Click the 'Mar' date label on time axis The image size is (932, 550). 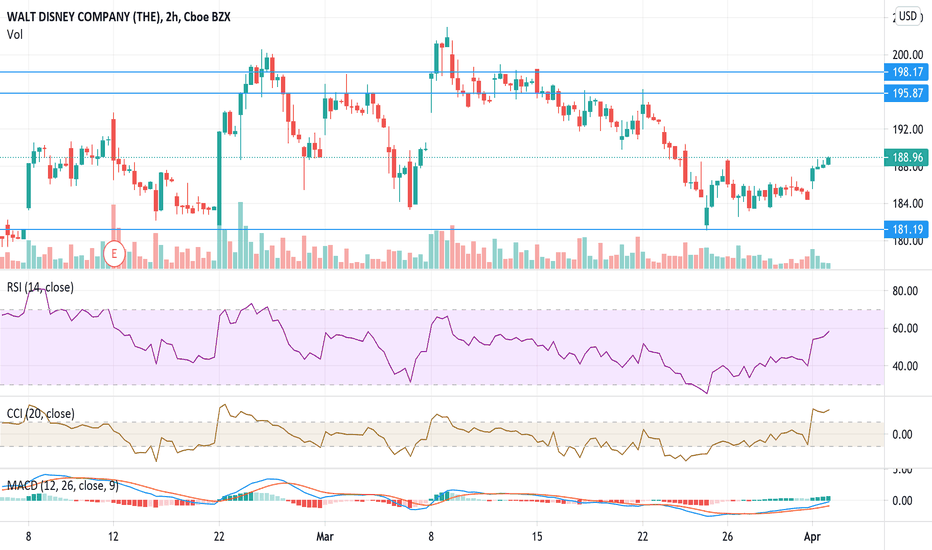(325, 536)
